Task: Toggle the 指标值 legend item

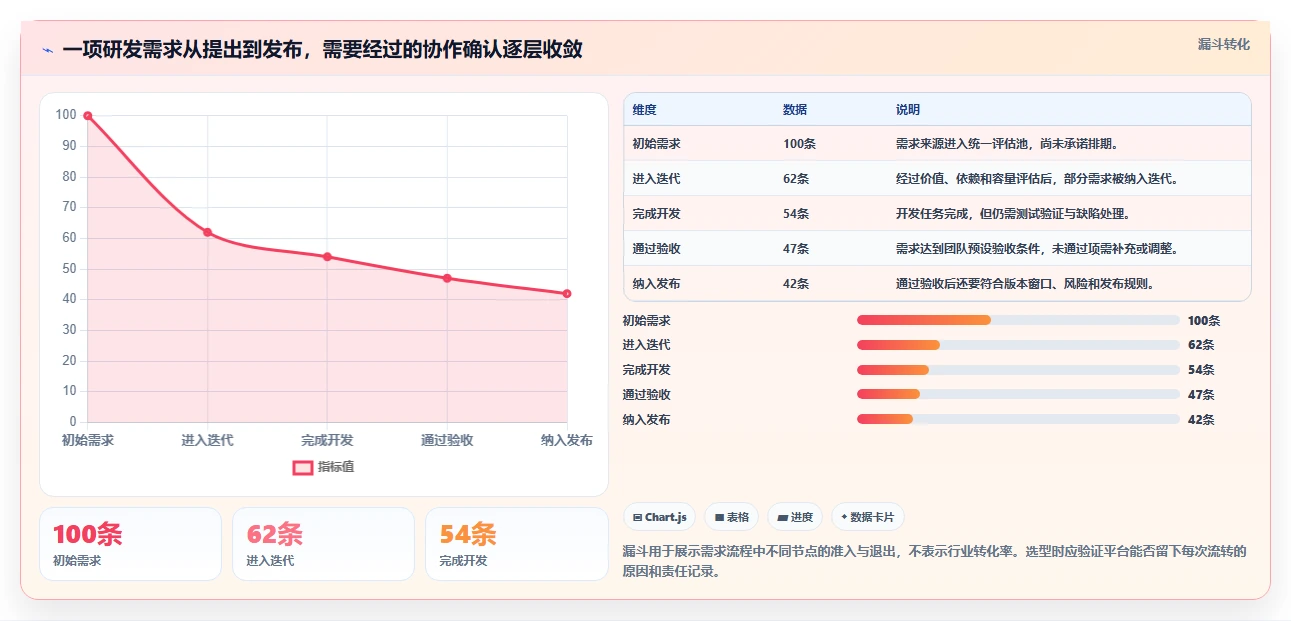Action: (323, 467)
